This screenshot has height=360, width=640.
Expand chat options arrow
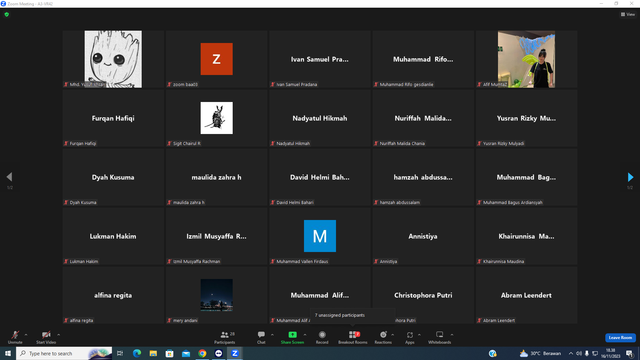point(272,335)
